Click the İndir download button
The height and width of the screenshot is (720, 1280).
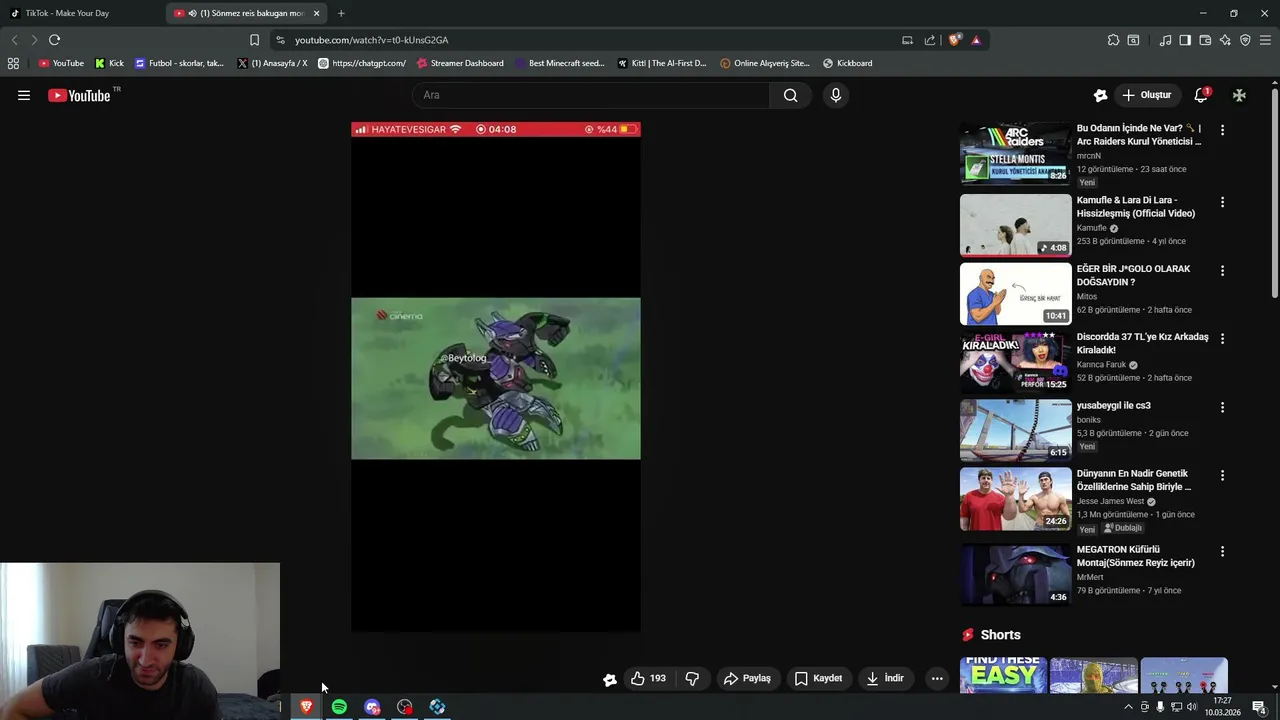click(x=885, y=678)
